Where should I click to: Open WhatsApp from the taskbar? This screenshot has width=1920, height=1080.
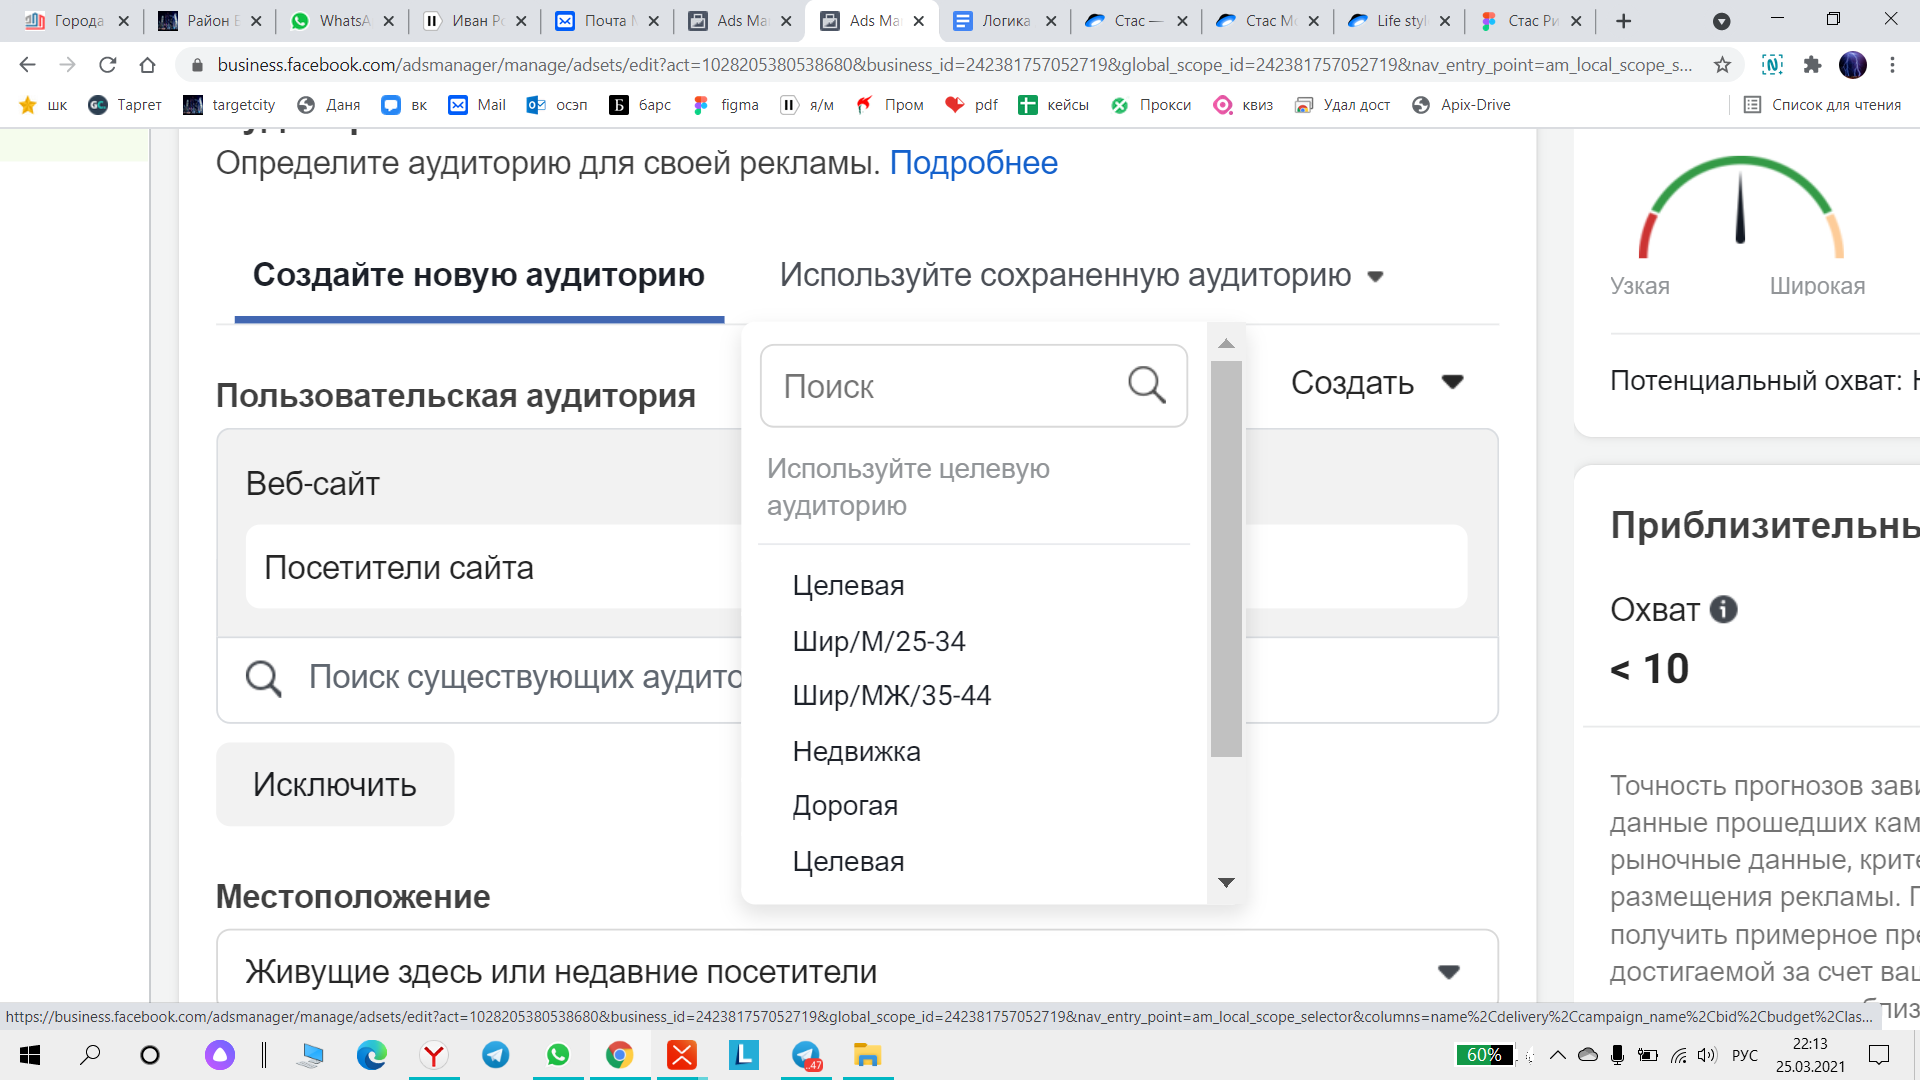tap(558, 1055)
